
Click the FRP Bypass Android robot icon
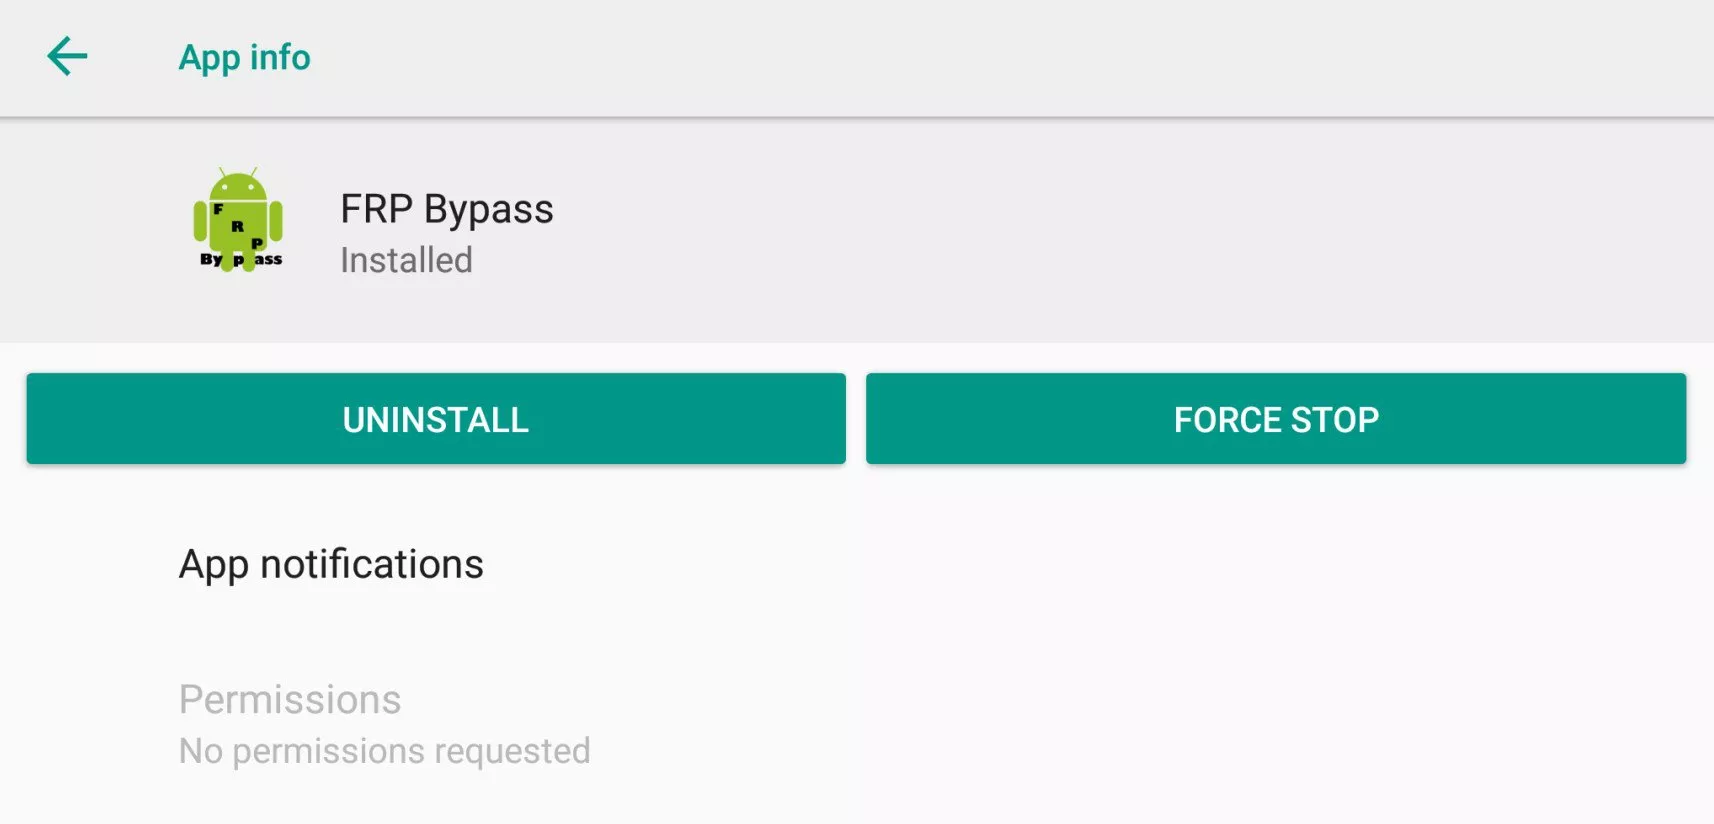[238, 220]
